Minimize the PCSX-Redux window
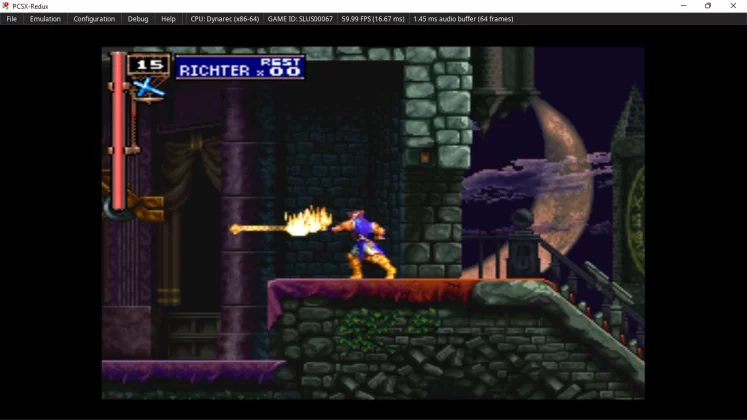 (x=684, y=6)
